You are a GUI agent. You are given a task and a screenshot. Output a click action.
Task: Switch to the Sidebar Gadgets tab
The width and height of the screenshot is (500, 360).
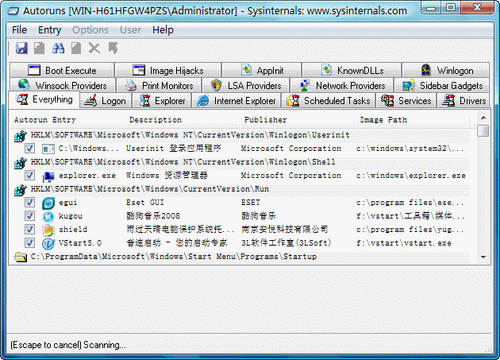coord(442,85)
